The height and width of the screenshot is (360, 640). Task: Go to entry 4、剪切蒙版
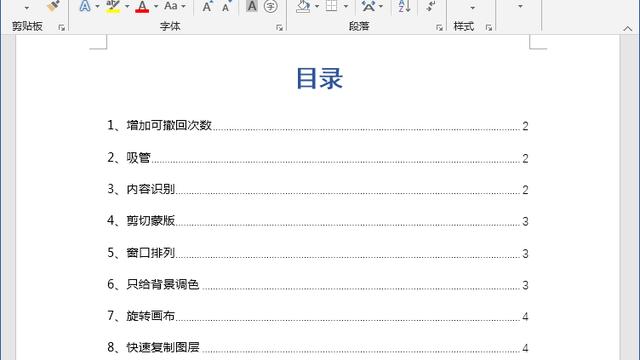pos(141,221)
